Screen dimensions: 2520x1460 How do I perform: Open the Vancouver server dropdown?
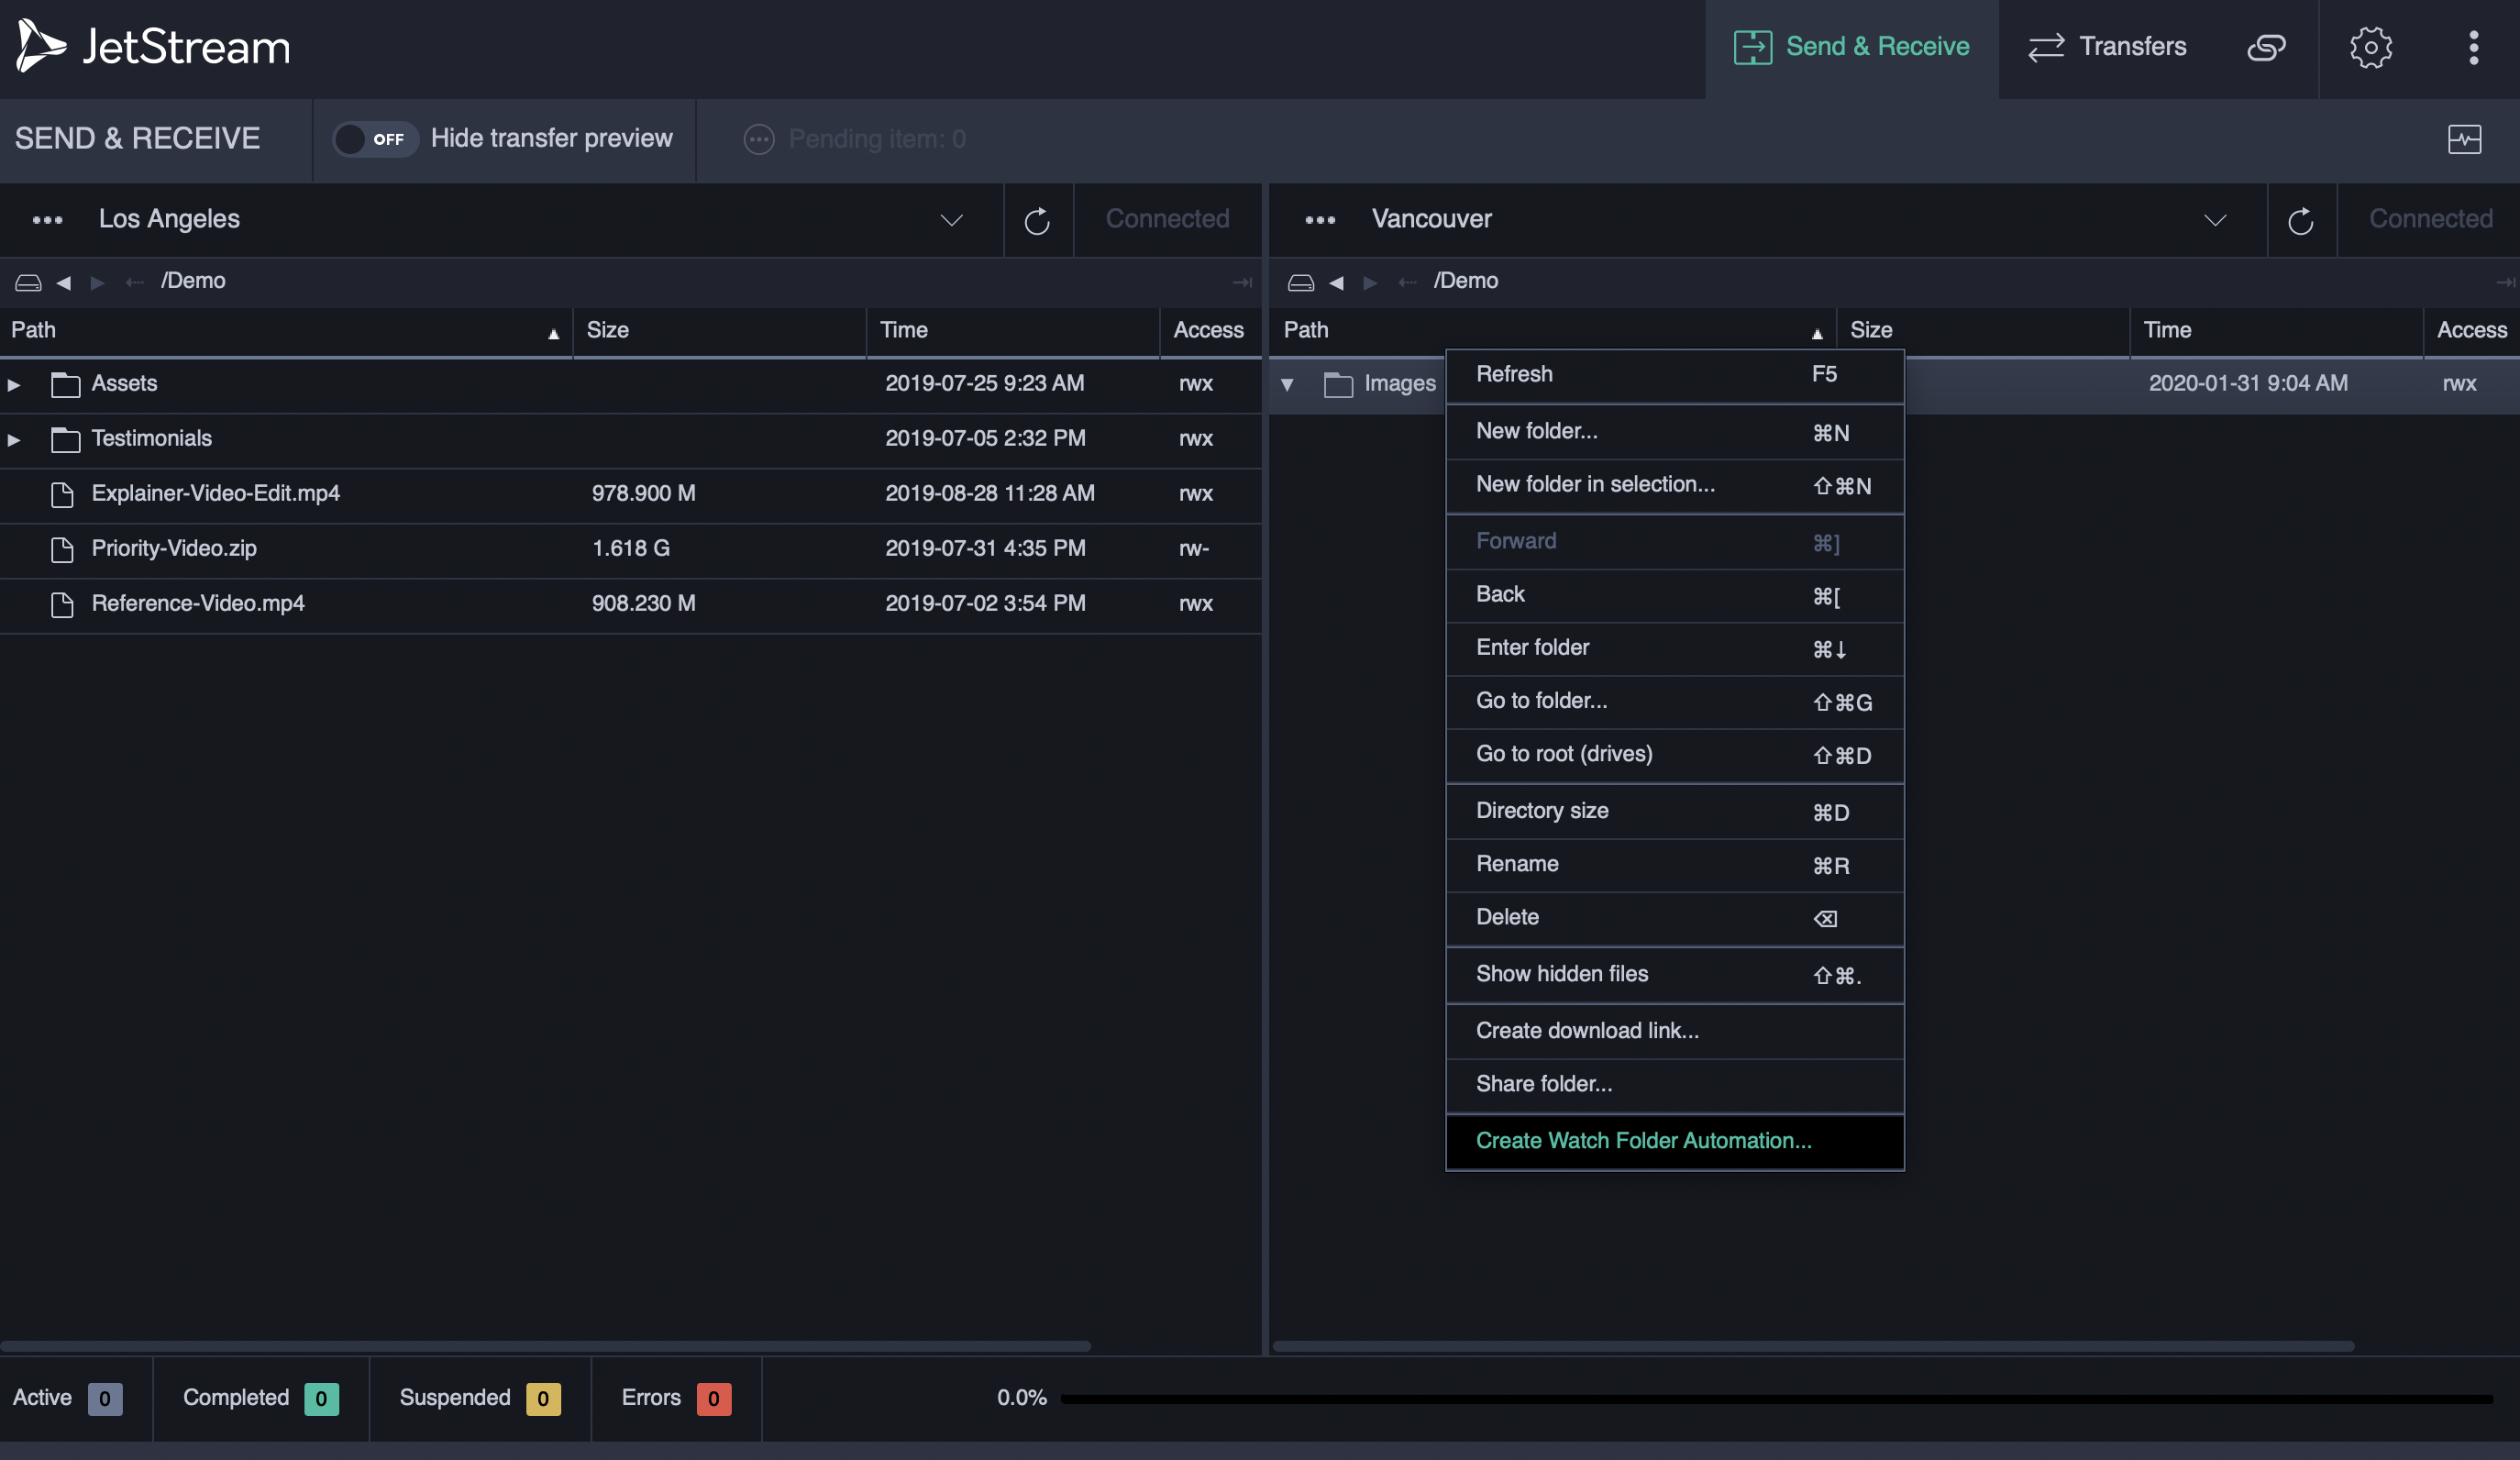click(x=2216, y=220)
